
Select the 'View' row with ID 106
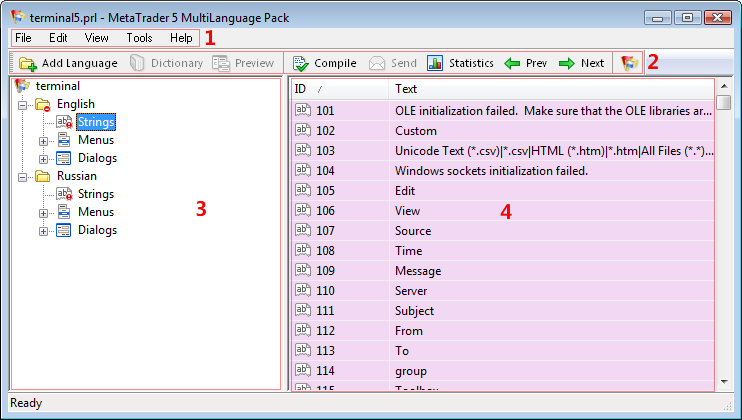click(502, 210)
